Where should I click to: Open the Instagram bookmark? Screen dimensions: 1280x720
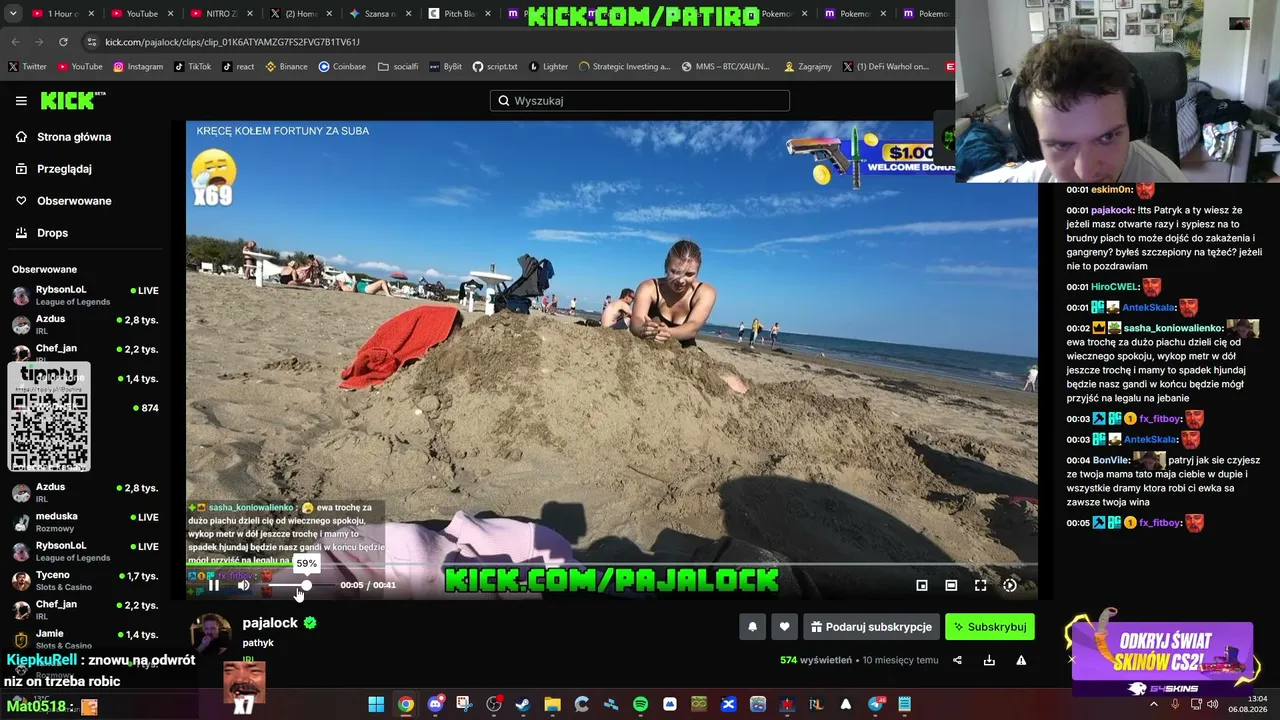[138, 67]
